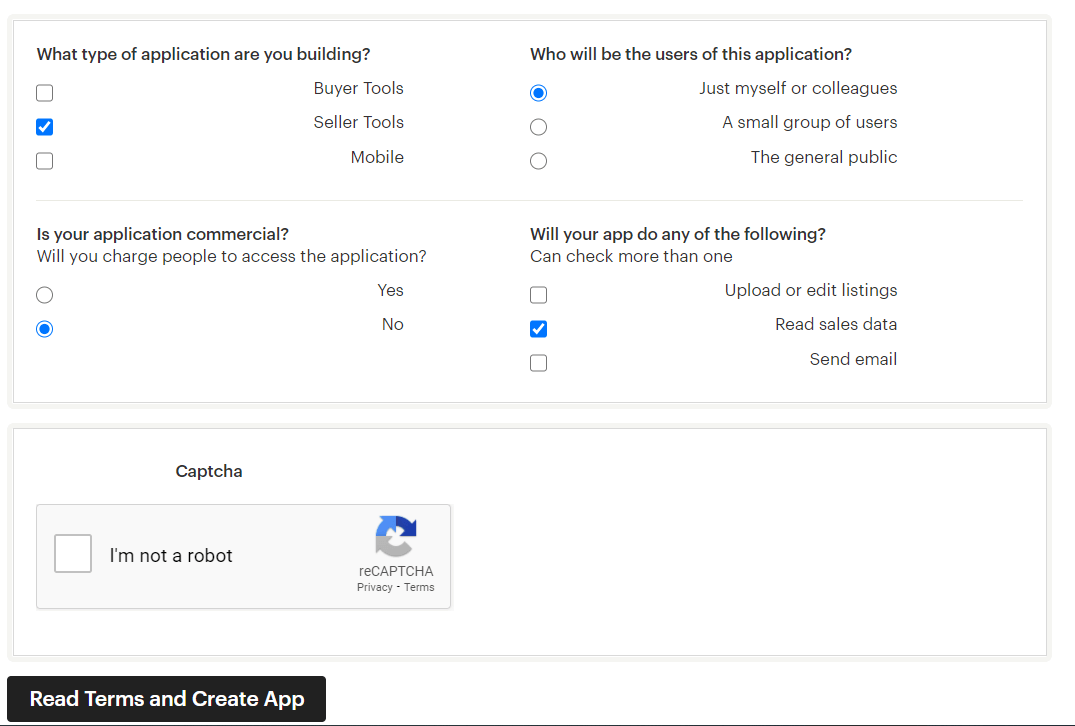Choose 'A small group of users' radio option
Viewport: 1075px width, 726px height.
(x=538, y=127)
